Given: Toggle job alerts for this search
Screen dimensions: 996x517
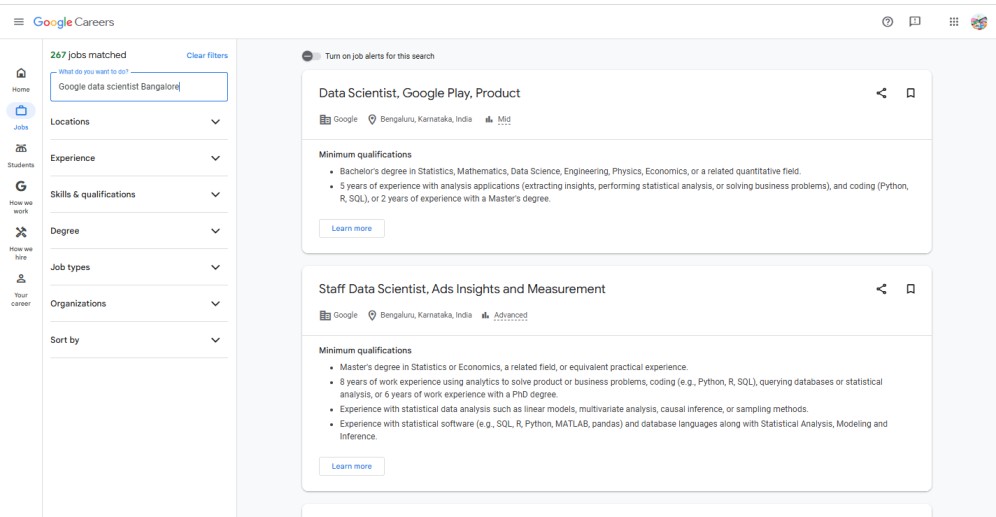Looking at the screenshot, I should coord(311,56).
